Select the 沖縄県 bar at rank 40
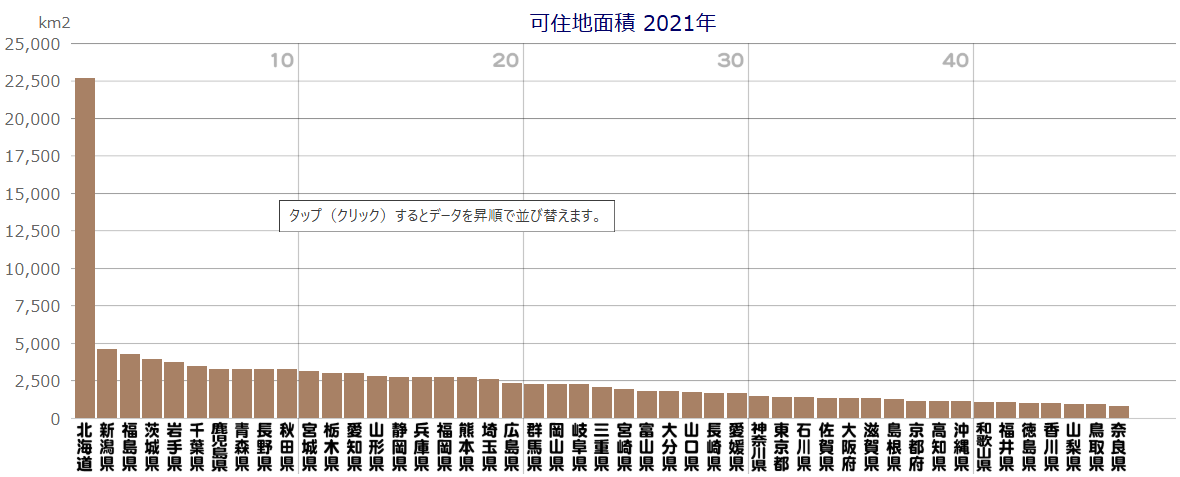The height and width of the screenshot is (477, 1180). coord(962,410)
